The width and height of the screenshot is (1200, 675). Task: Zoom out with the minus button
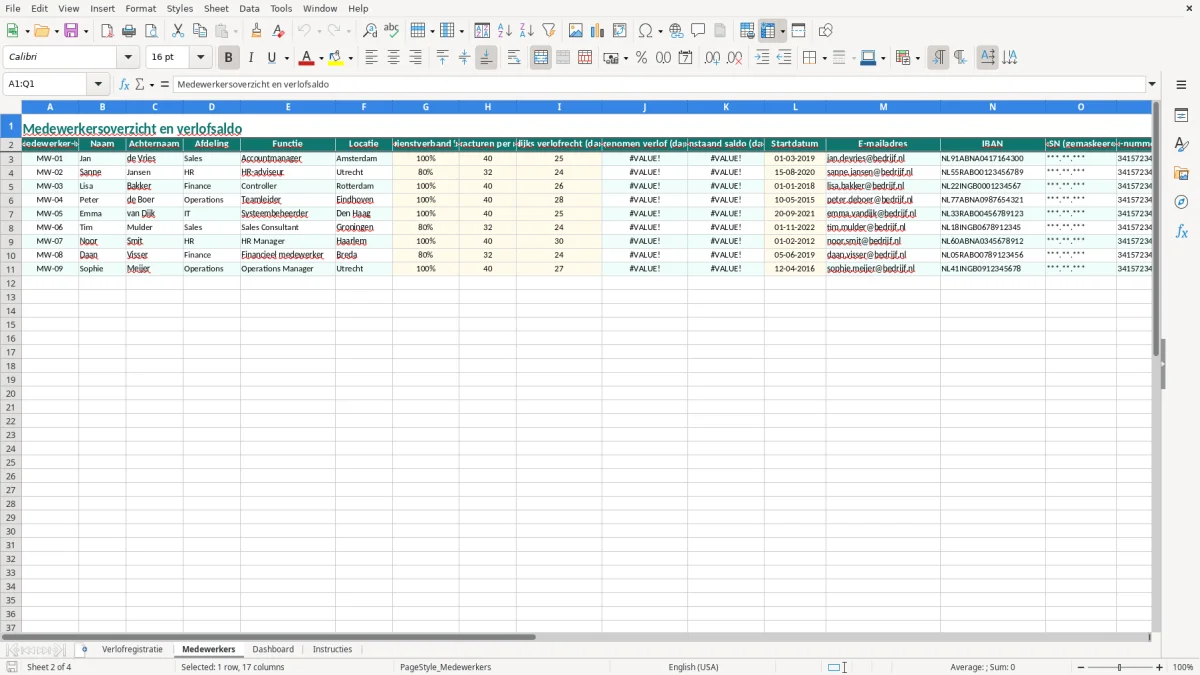point(1081,667)
